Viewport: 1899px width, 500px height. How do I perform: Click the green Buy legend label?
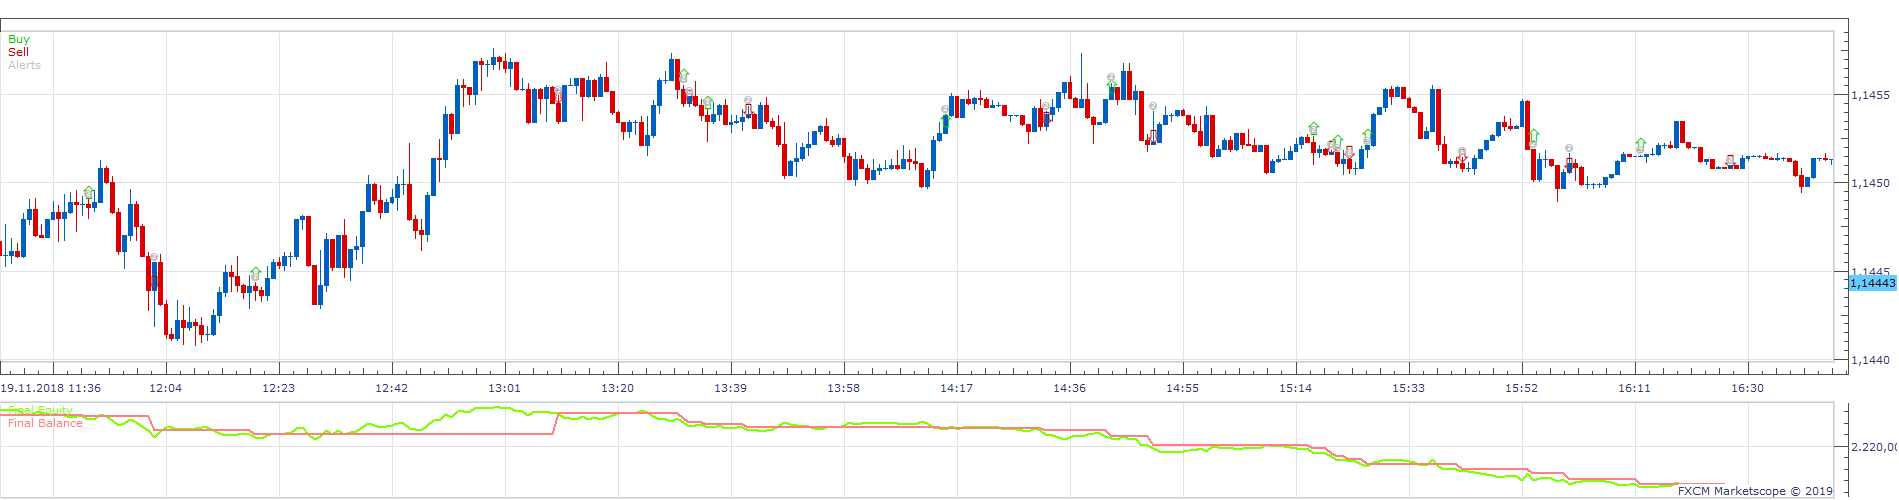(19, 40)
